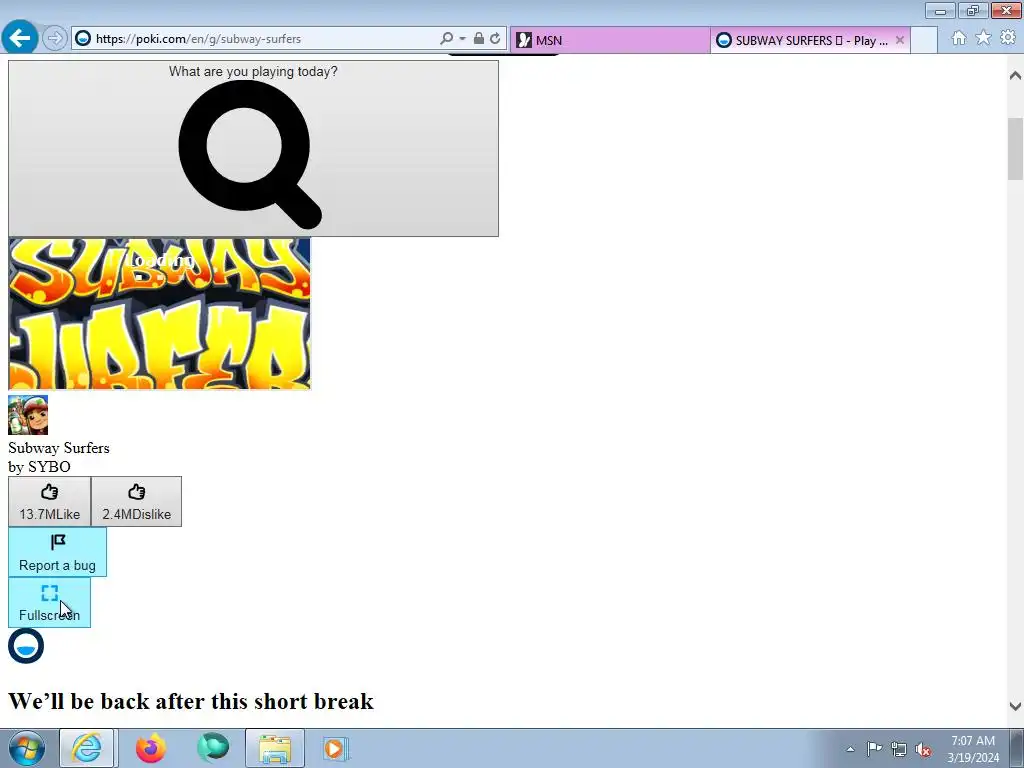Click the 'by SYBO' text
This screenshot has height=768, width=1024.
pyautogui.click(x=39, y=467)
